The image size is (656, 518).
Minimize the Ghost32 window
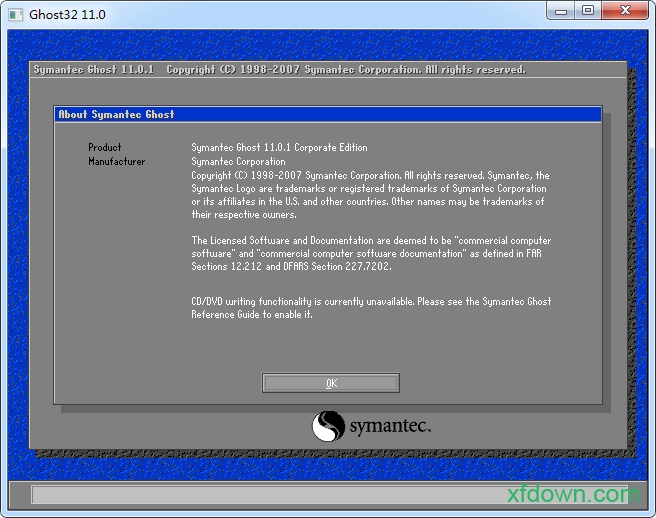561,11
